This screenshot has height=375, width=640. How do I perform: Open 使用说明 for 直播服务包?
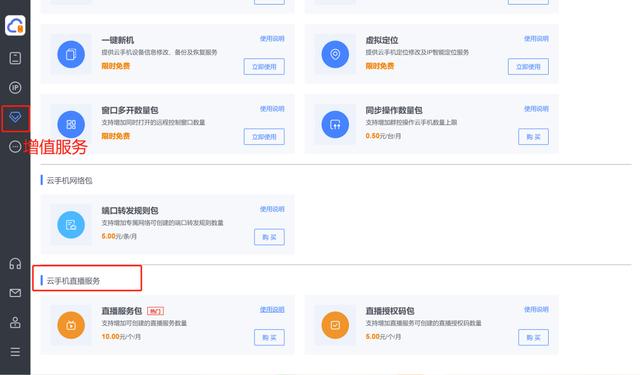click(x=272, y=310)
